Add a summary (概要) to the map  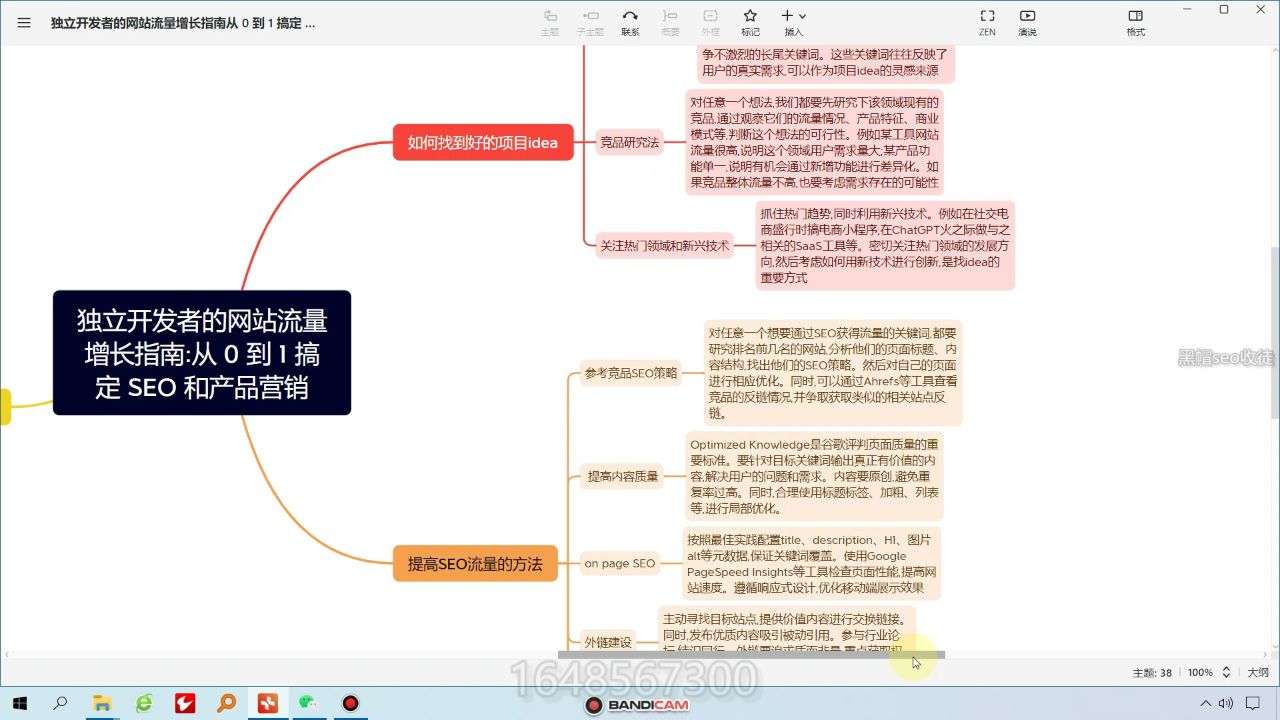[670, 20]
